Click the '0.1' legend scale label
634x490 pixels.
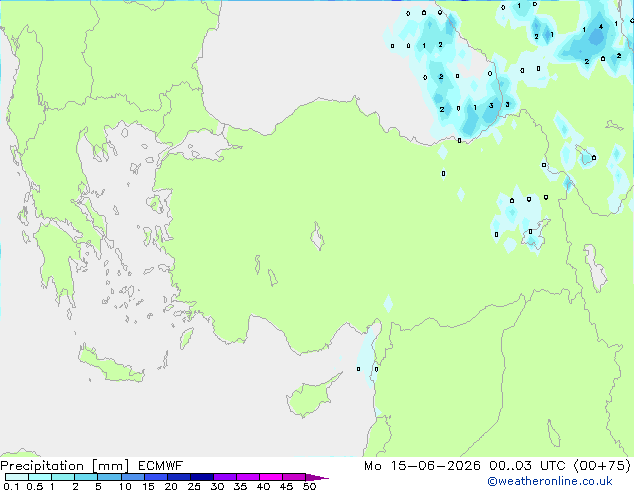(11, 486)
